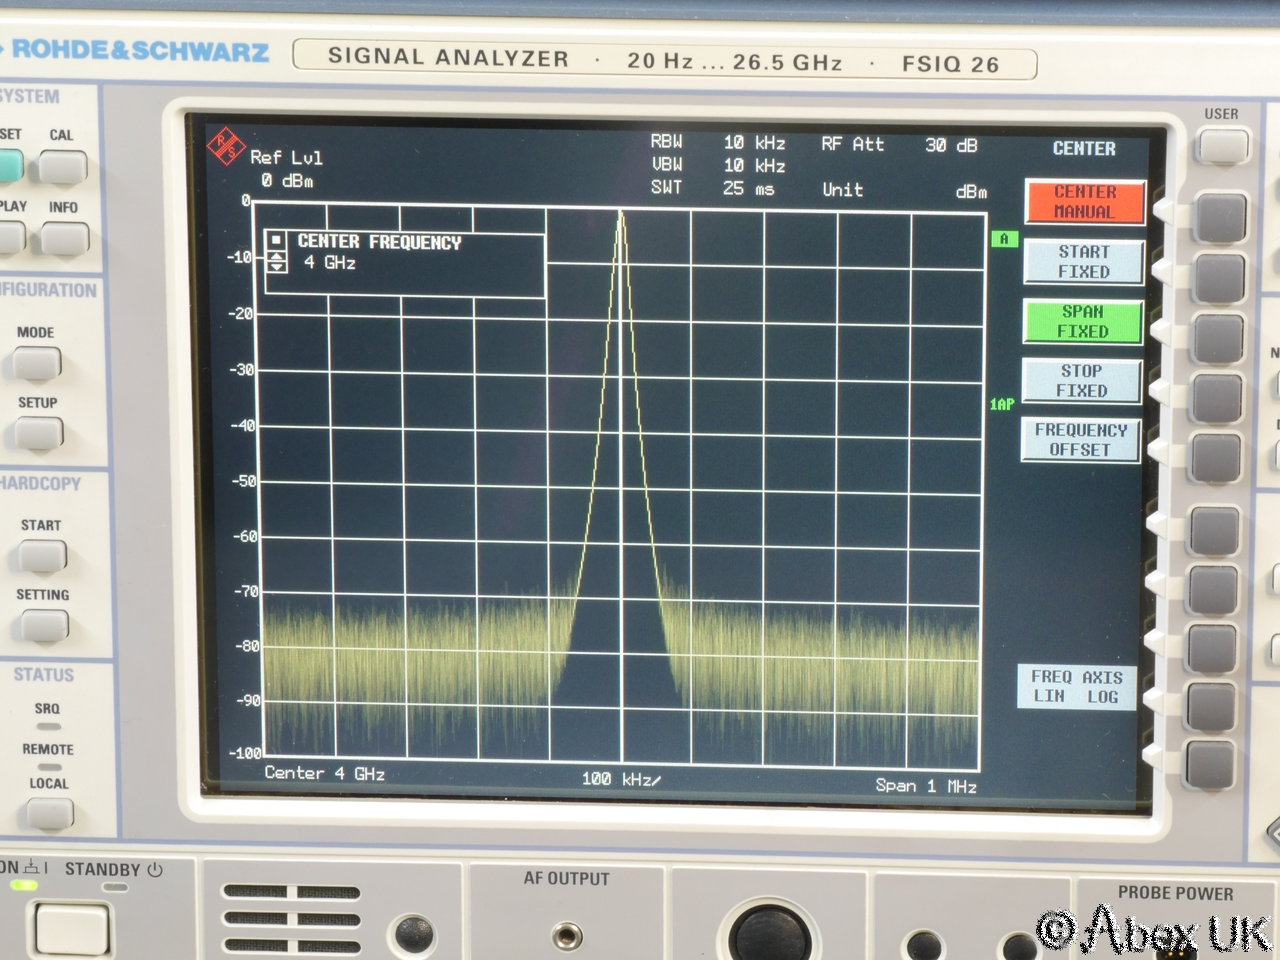Select the green A screen indicator

(x=1004, y=239)
